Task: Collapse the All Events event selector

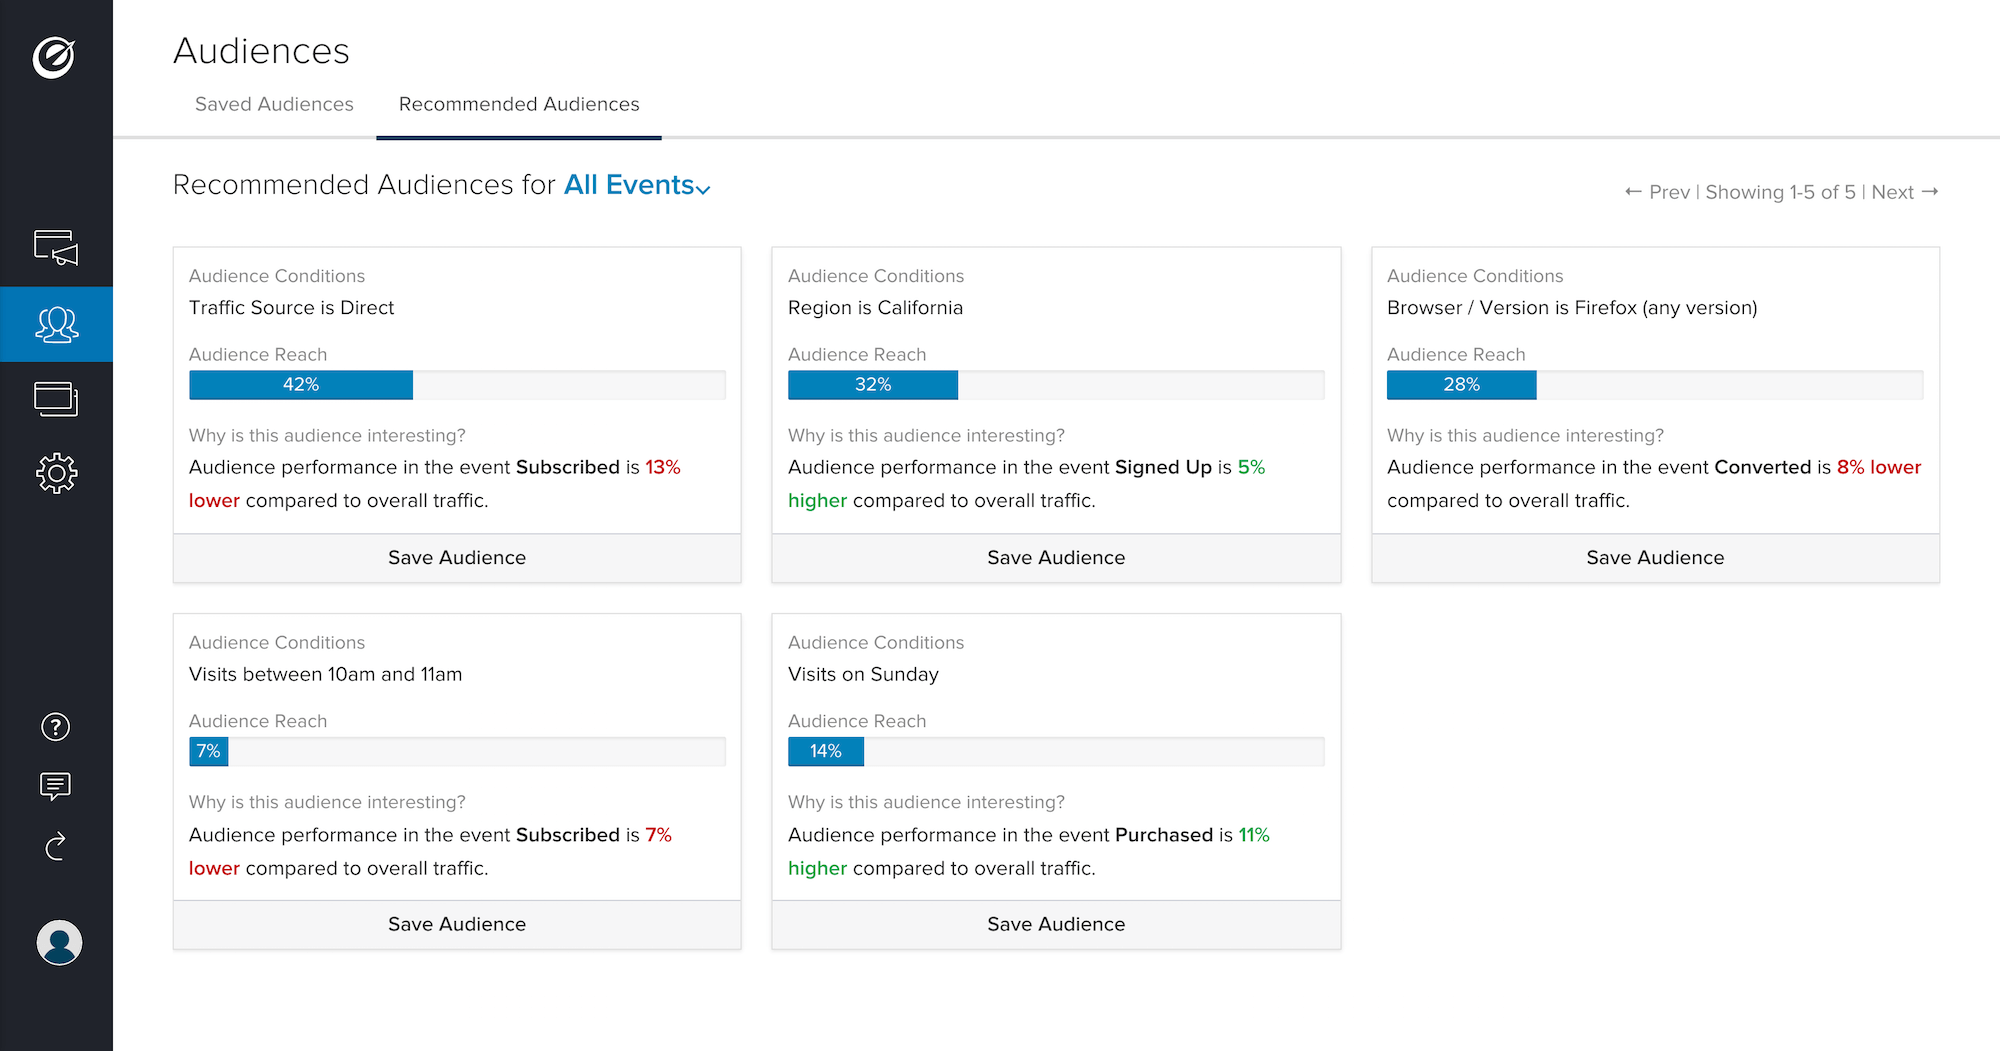Action: pos(629,185)
